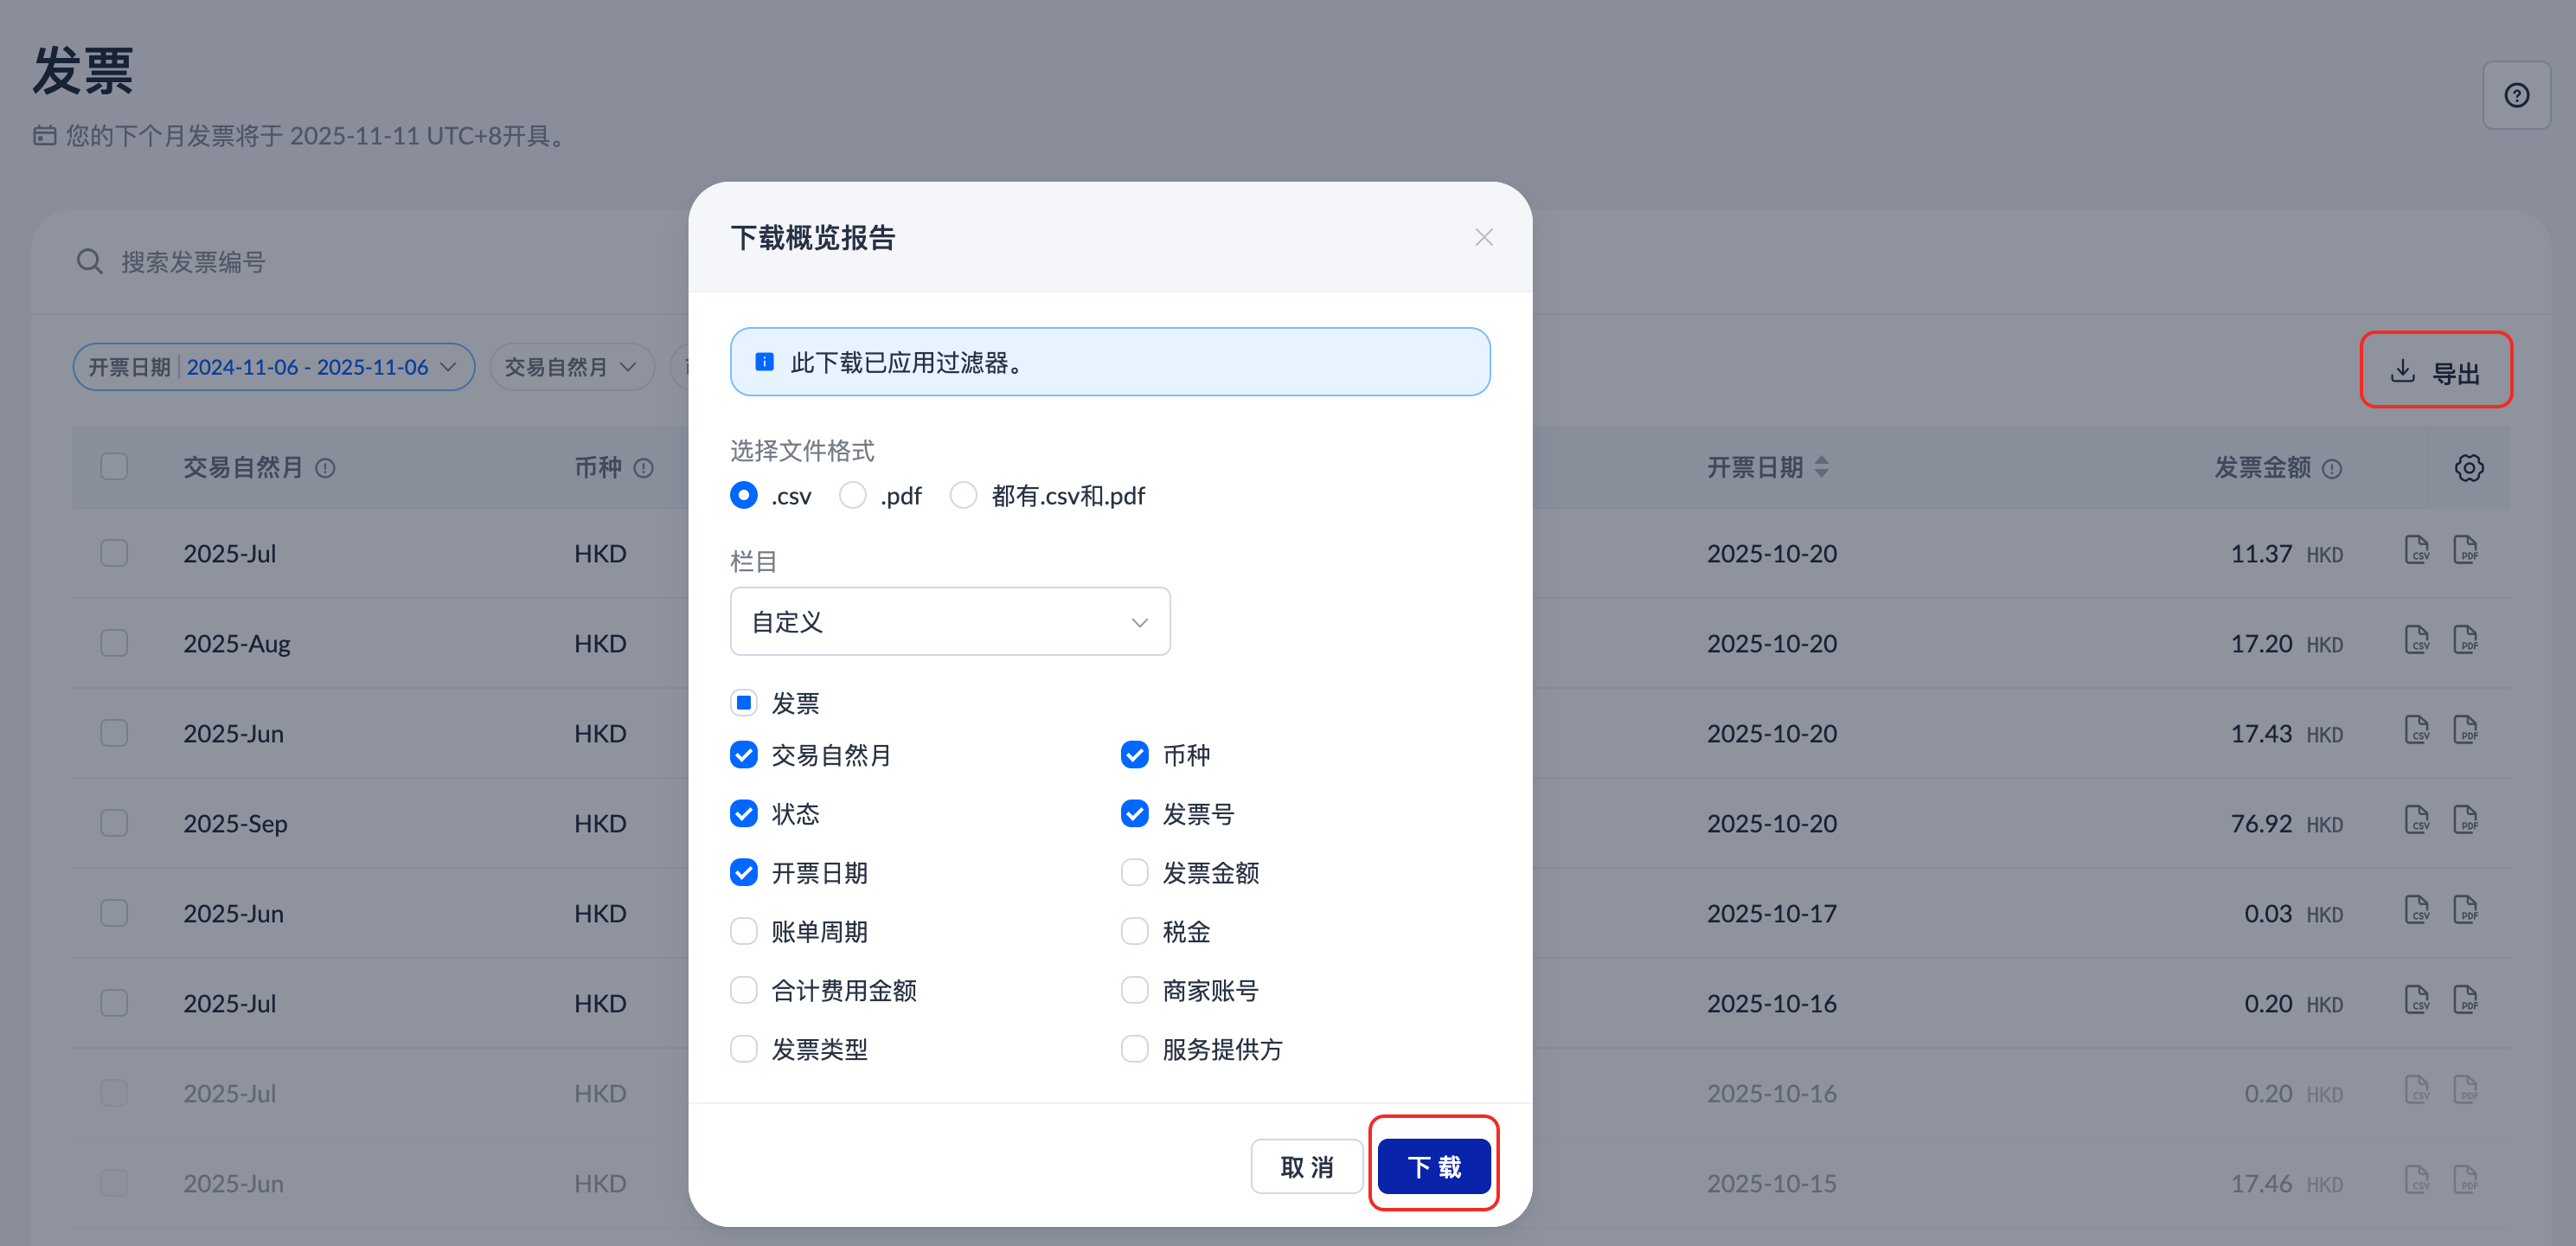Check the 税金 column checkbox
The width and height of the screenshot is (2576, 1246).
(1134, 931)
